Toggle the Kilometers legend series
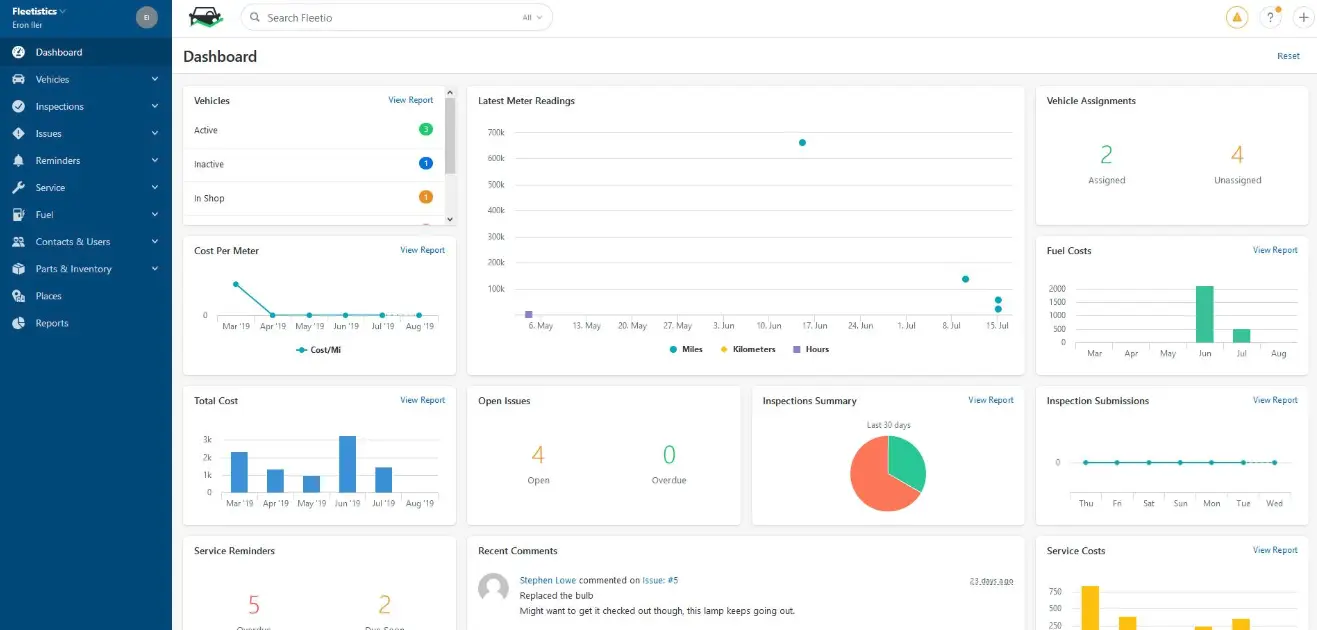 (x=747, y=349)
